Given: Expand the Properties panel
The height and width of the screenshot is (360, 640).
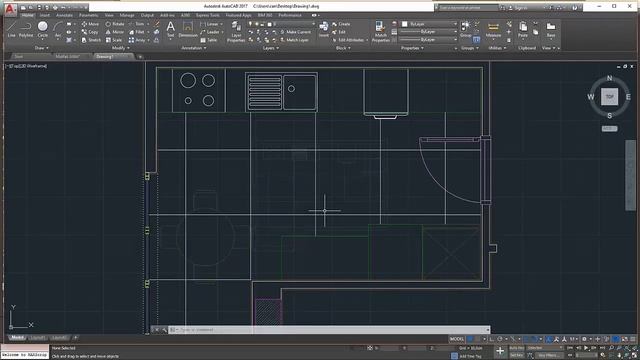Looking at the screenshot, I should [412, 48].
